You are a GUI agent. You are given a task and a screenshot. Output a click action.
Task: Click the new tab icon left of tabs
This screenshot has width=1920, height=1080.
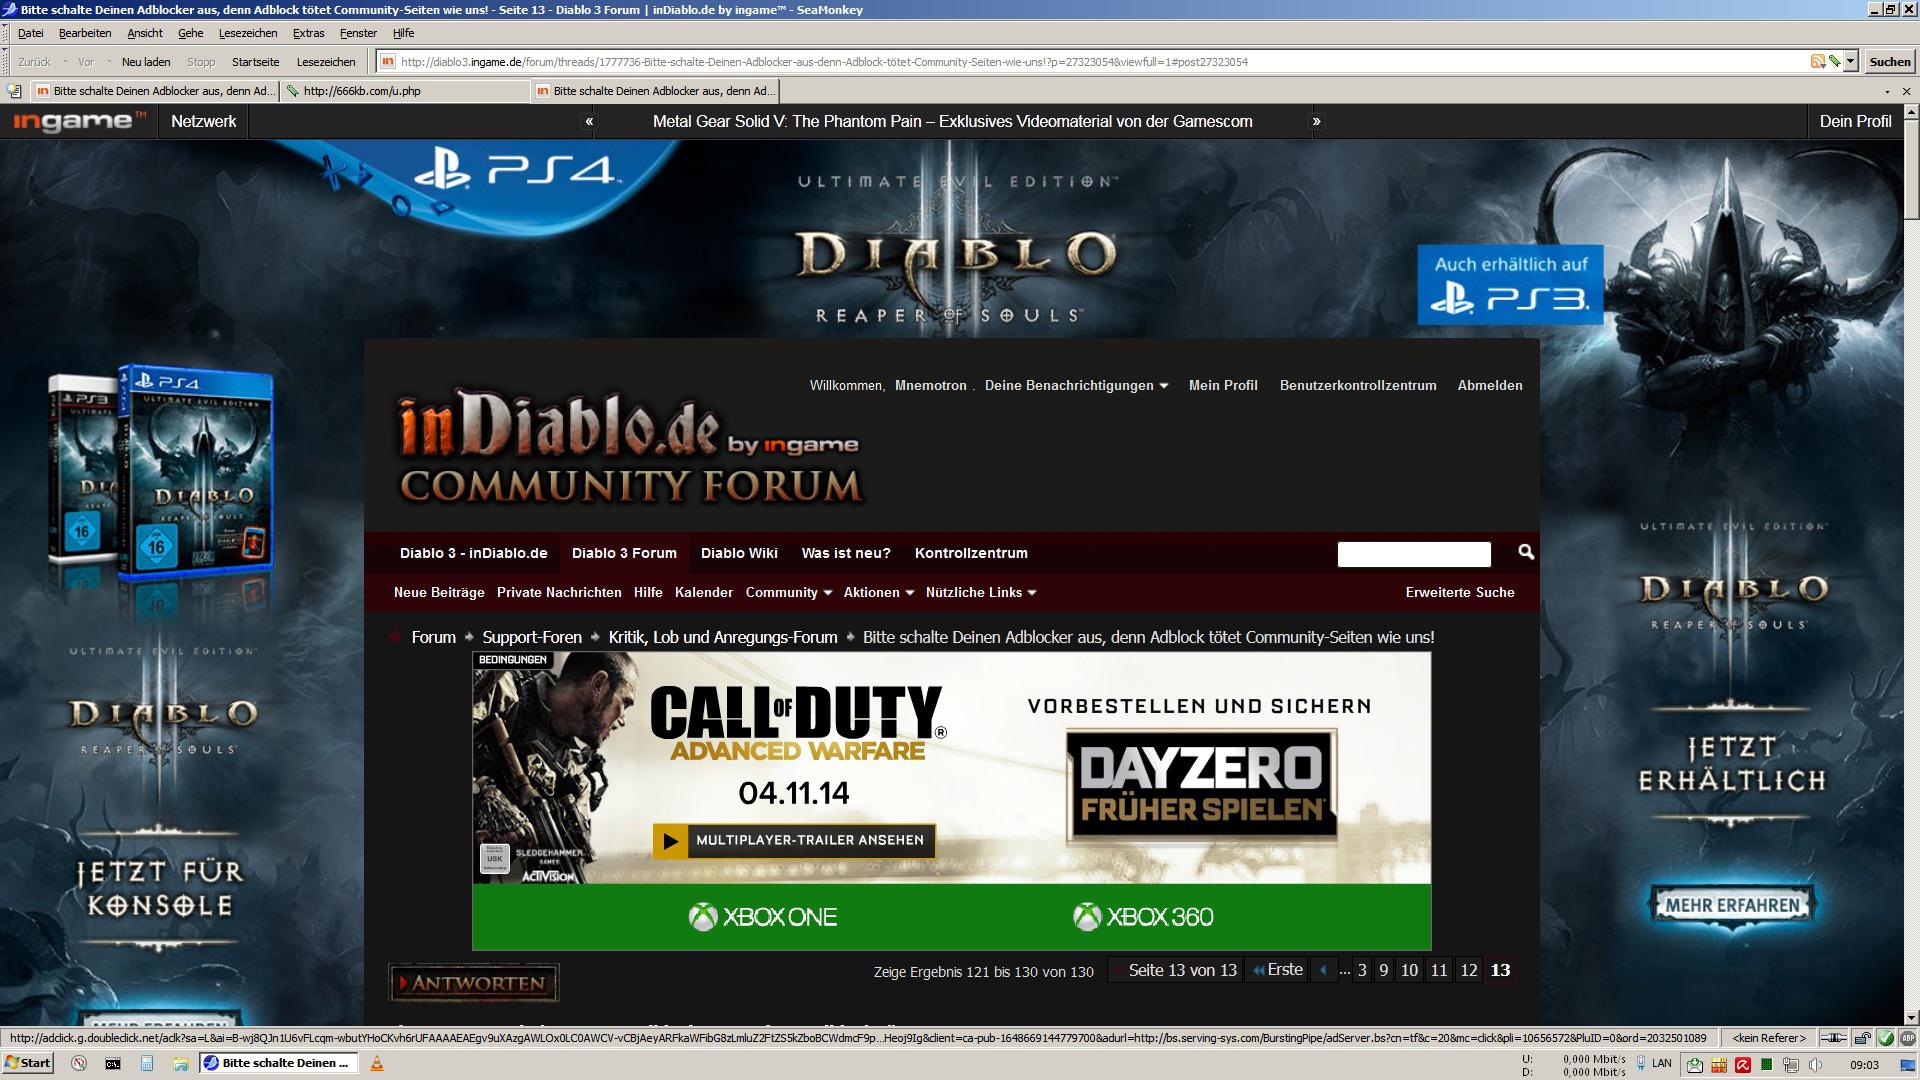pos(14,91)
